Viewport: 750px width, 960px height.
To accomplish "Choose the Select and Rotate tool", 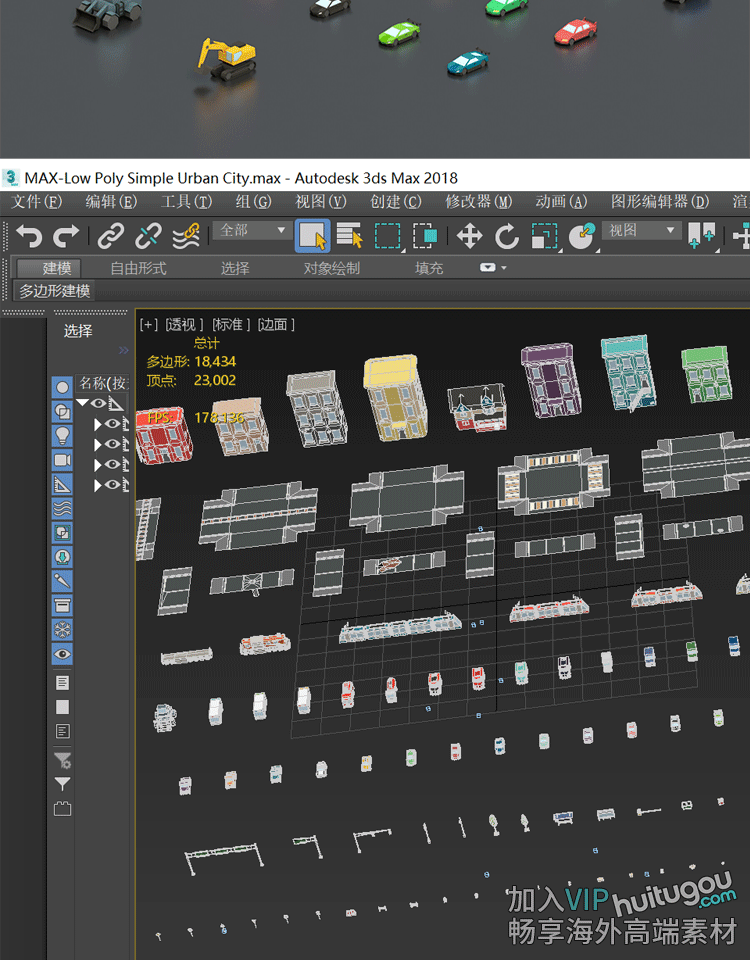I will (507, 236).
